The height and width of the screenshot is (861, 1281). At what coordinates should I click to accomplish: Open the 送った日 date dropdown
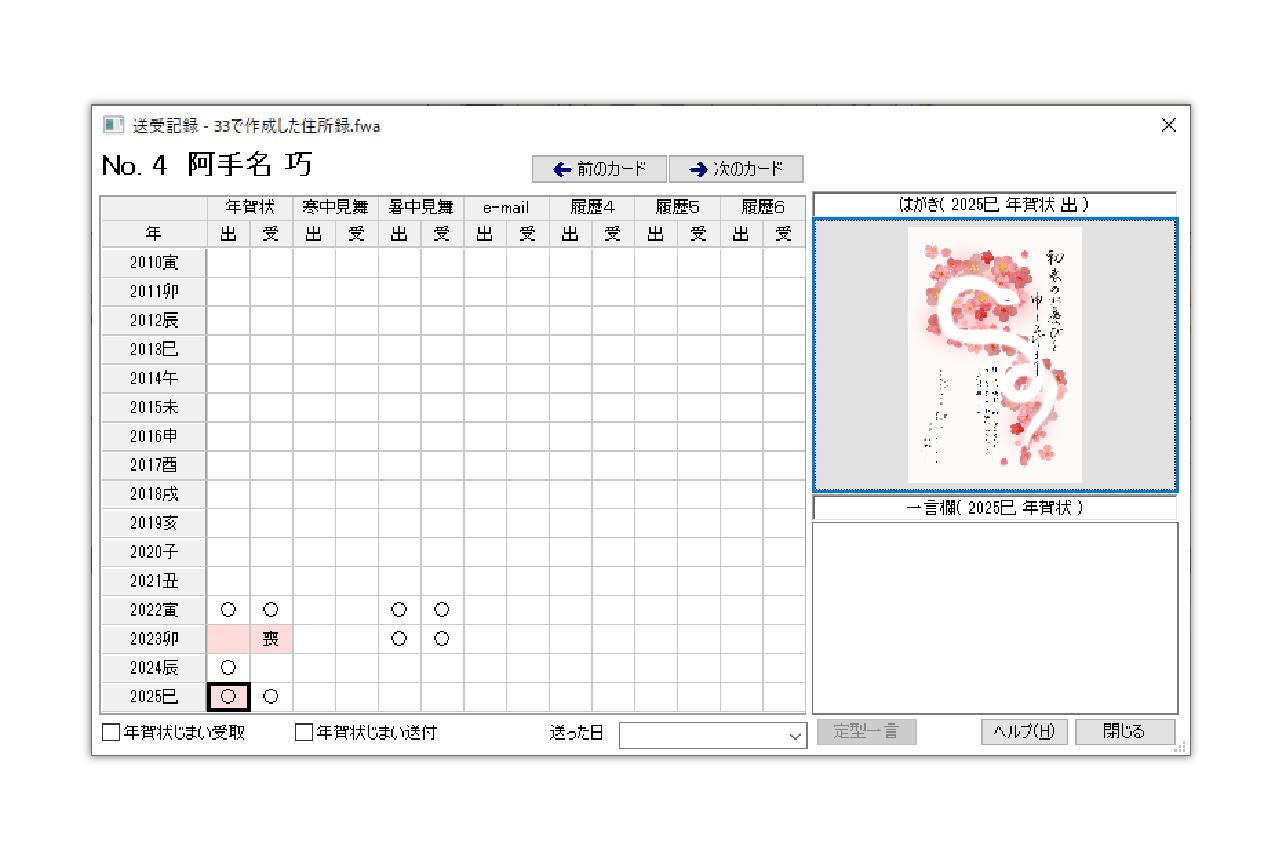795,735
